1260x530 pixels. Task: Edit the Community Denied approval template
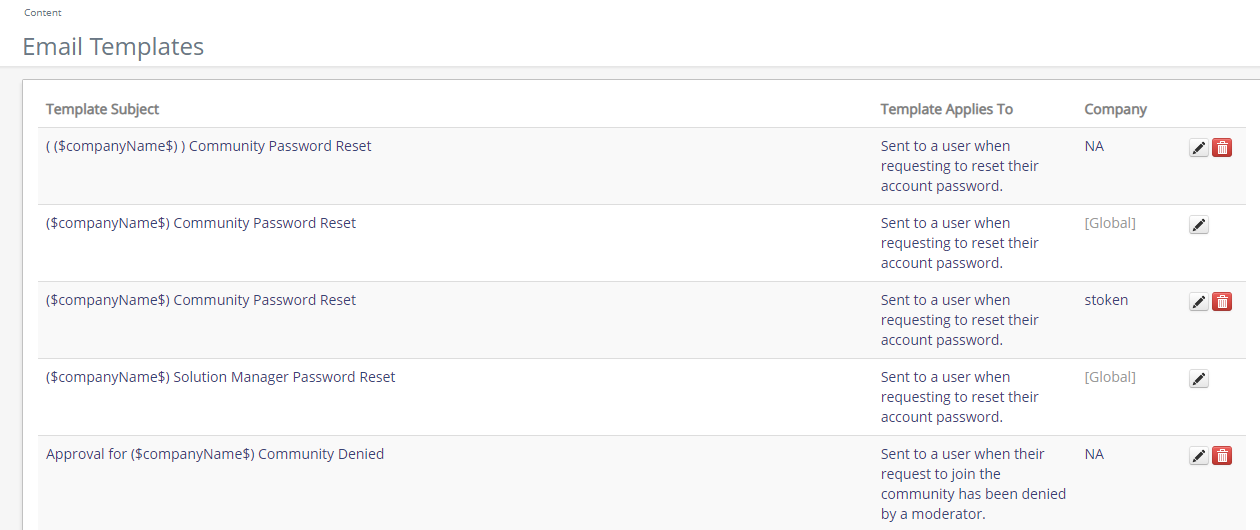(1199, 456)
